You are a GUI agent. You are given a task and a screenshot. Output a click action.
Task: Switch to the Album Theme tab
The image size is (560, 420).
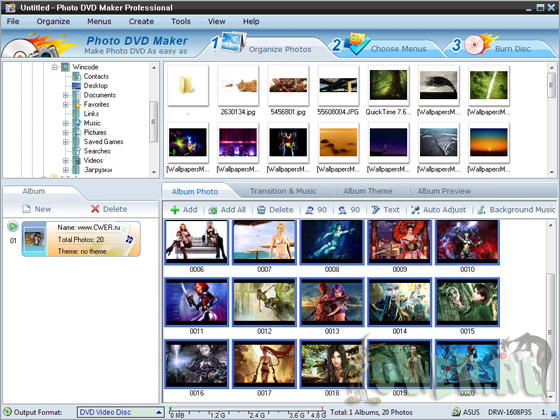point(368,191)
